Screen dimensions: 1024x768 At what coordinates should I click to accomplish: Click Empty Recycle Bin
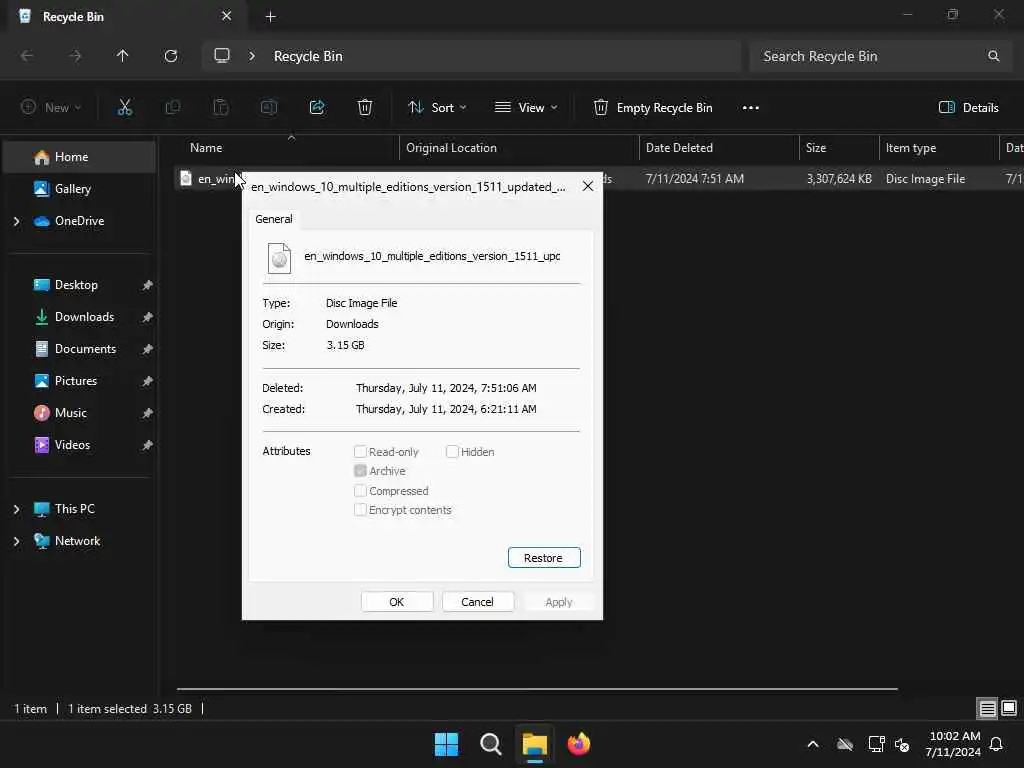653,108
